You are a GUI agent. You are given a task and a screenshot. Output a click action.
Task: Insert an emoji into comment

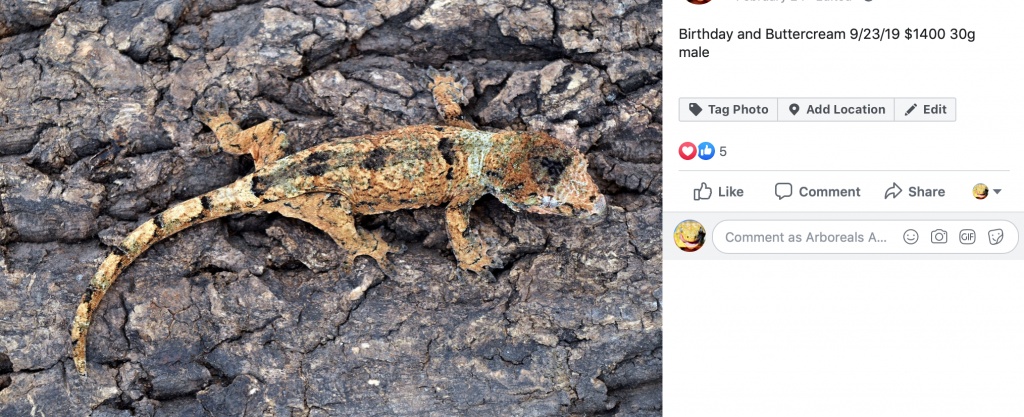click(910, 237)
